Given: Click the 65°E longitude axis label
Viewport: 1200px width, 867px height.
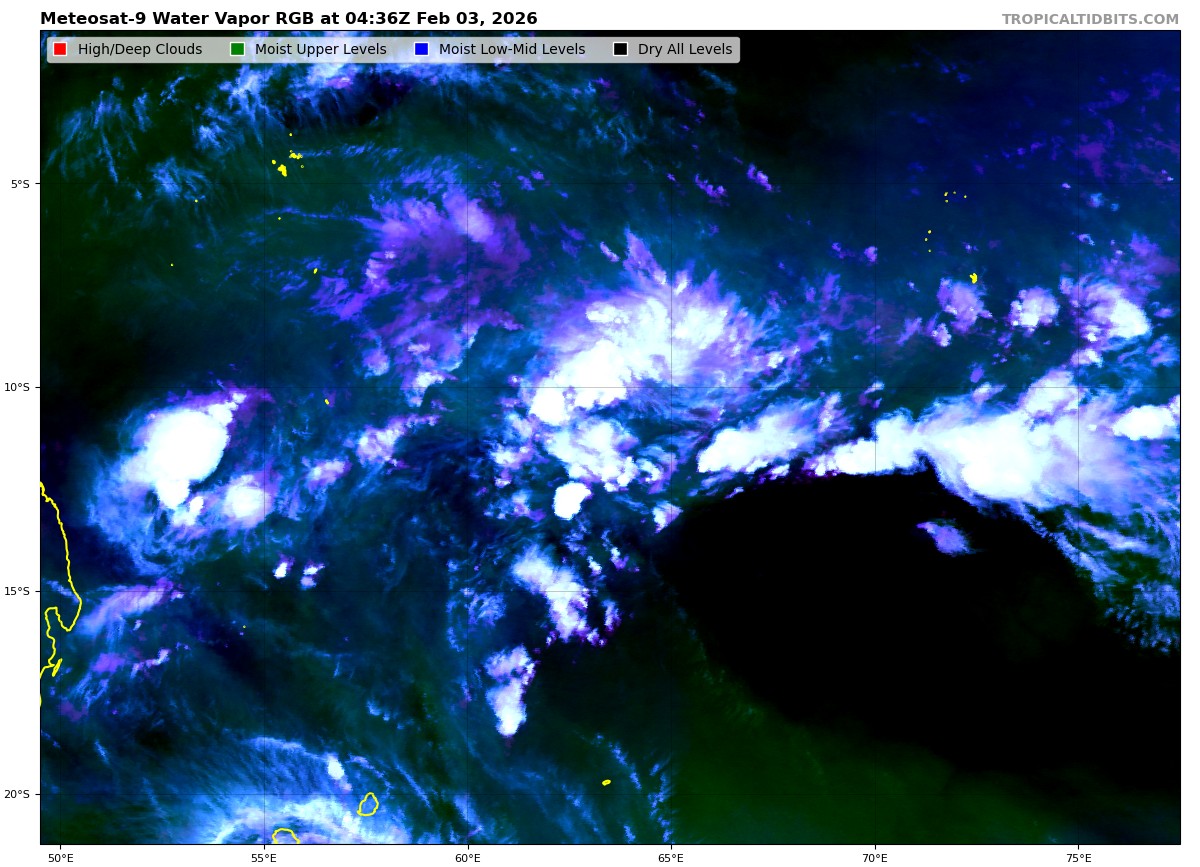Looking at the screenshot, I should click(671, 857).
